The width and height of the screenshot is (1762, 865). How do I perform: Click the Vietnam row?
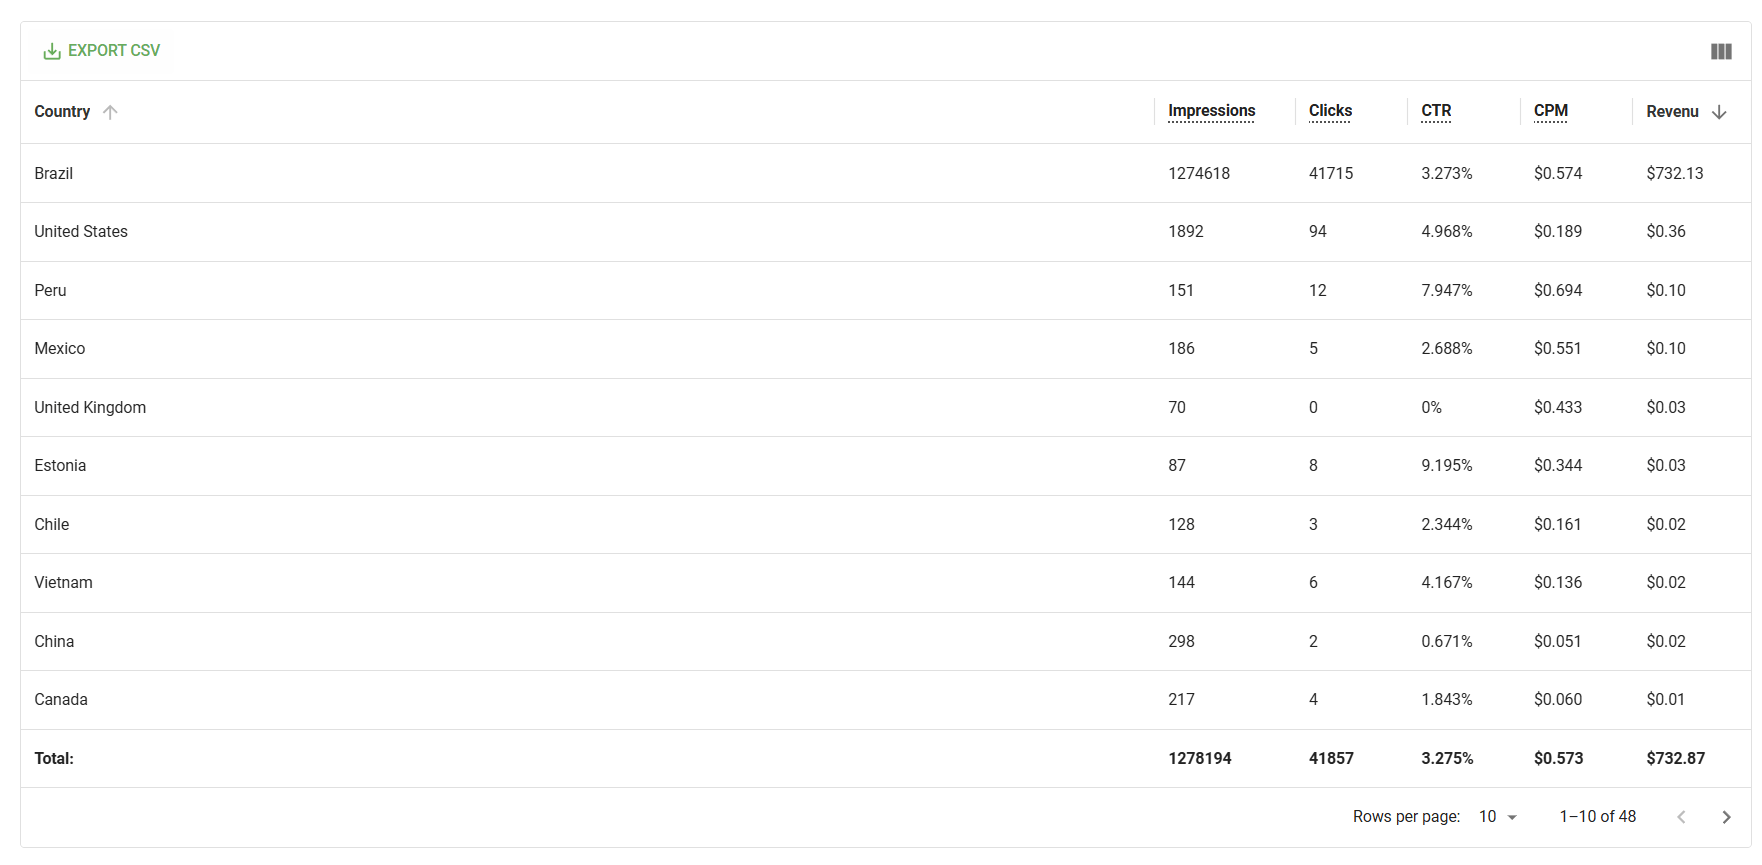click(885, 583)
